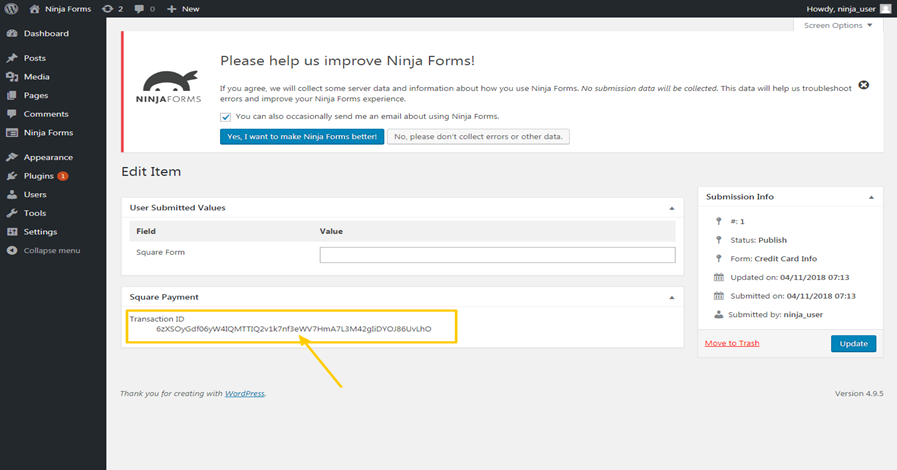Click the updates icon showing 2

(x=107, y=9)
